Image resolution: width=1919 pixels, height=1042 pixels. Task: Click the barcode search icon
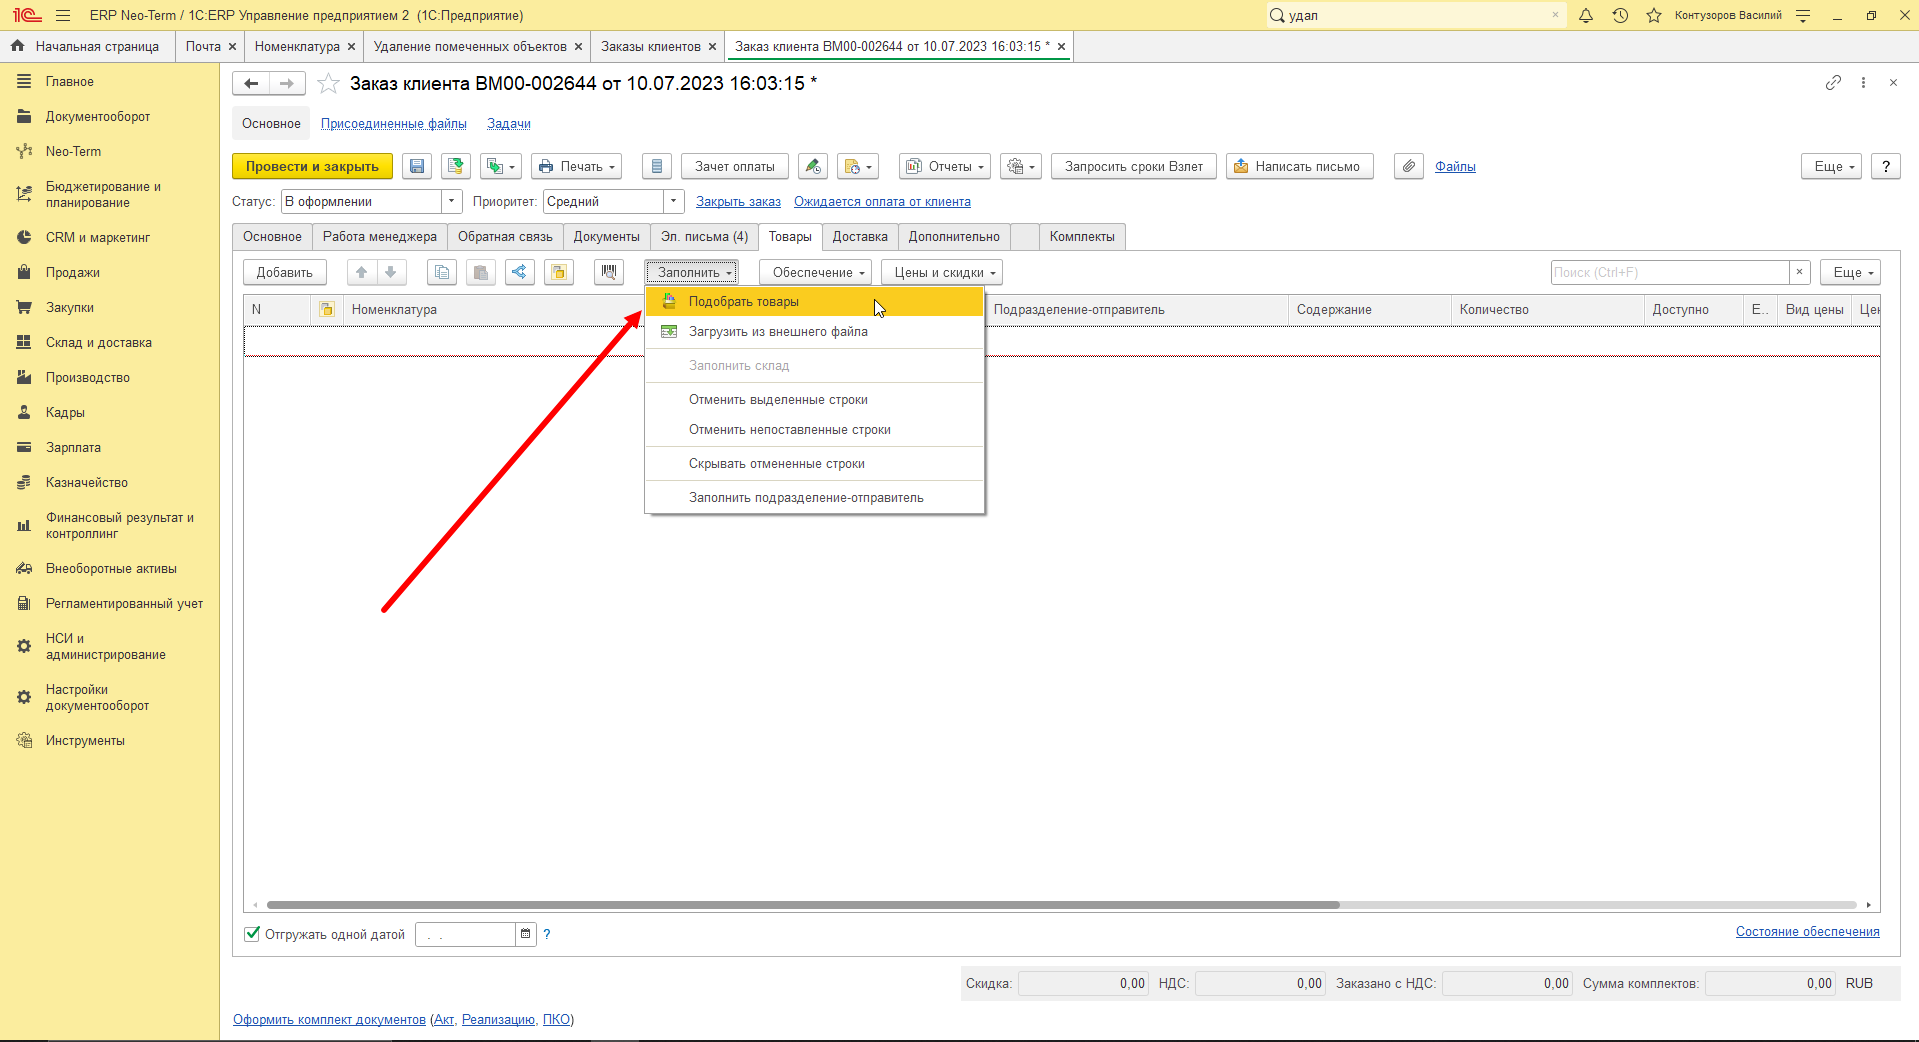click(609, 272)
